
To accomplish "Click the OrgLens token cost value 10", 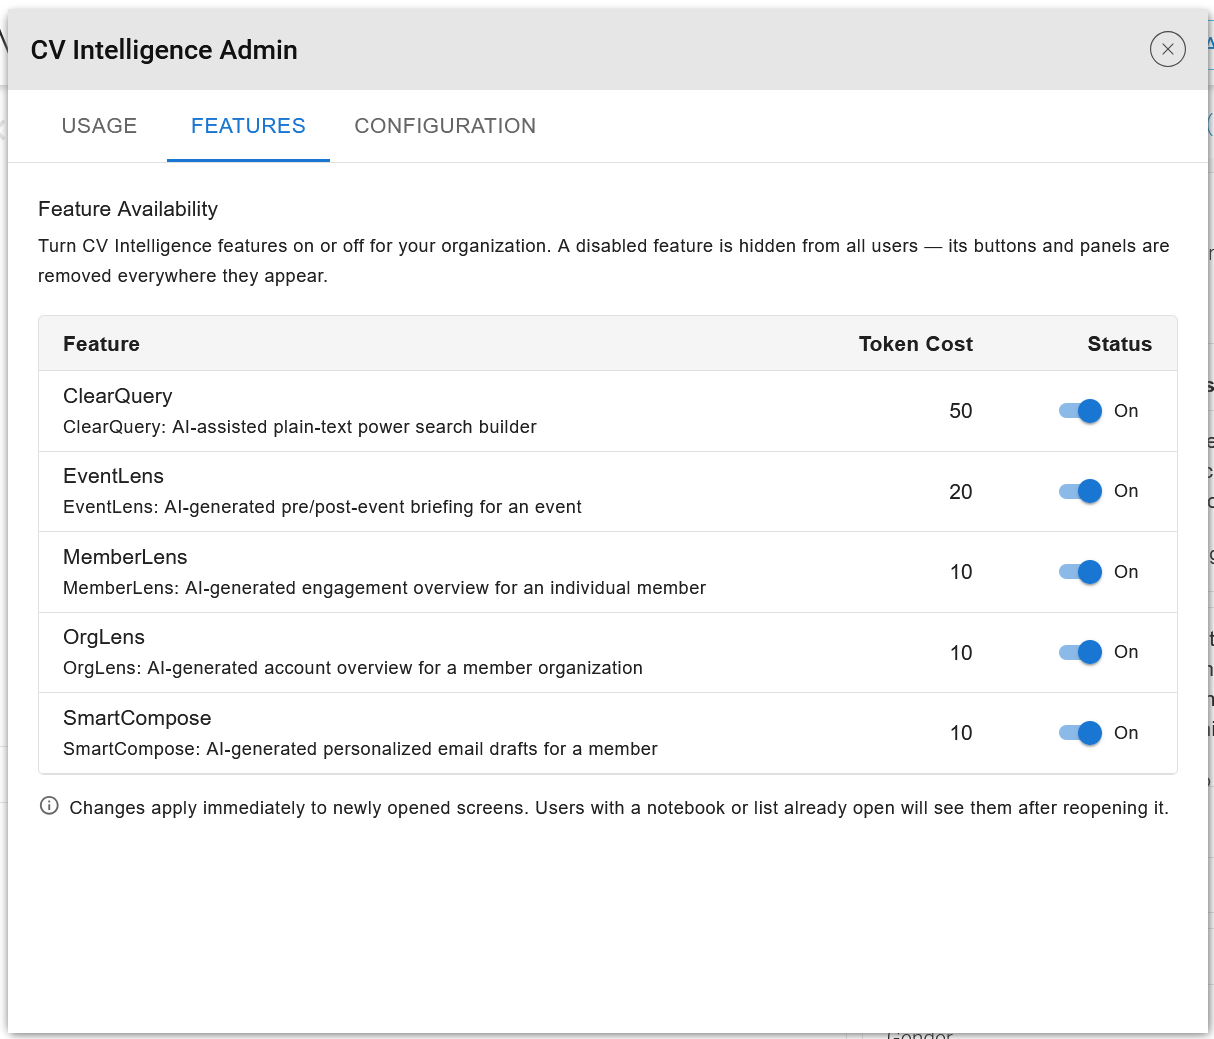I will click(x=961, y=653).
